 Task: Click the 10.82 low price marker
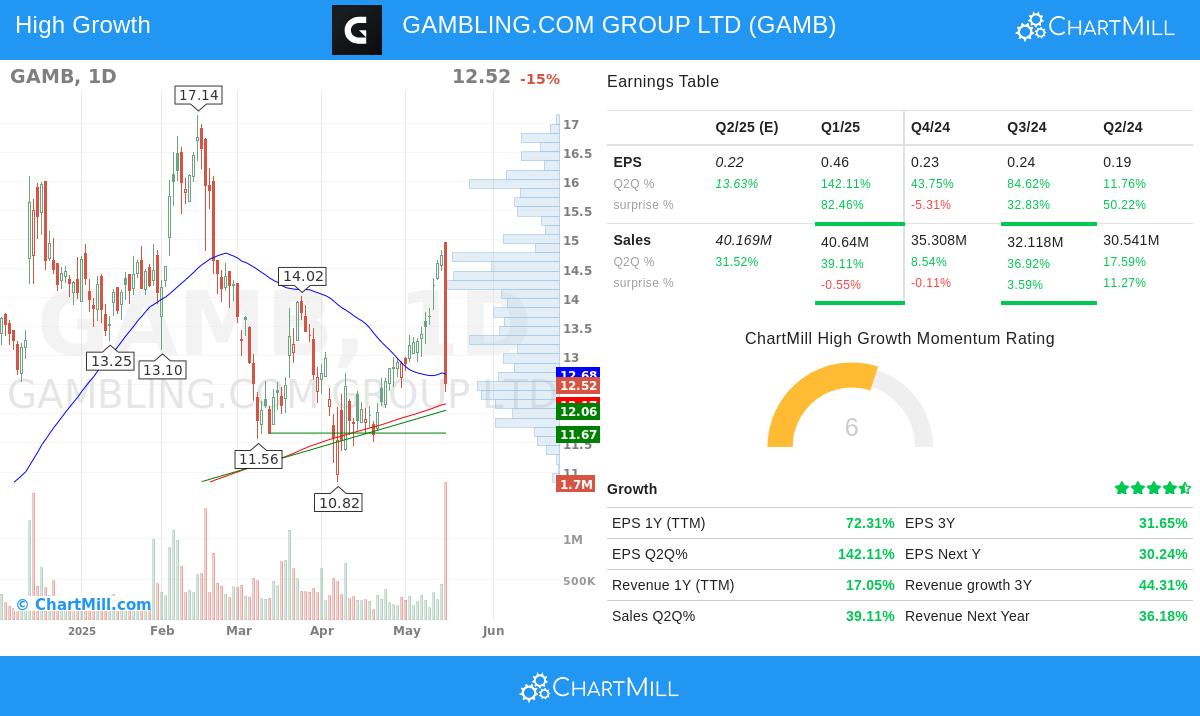338,503
